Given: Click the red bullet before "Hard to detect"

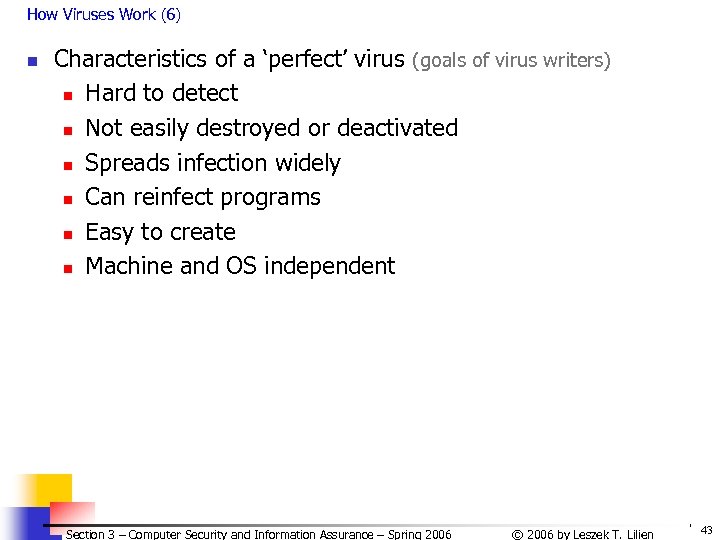Looking at the screenshot, I should coord(67,95).
